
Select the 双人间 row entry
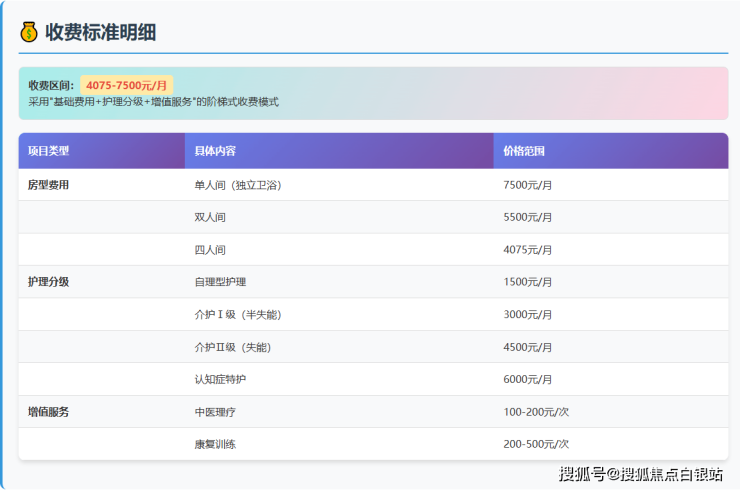pos(210,217)
